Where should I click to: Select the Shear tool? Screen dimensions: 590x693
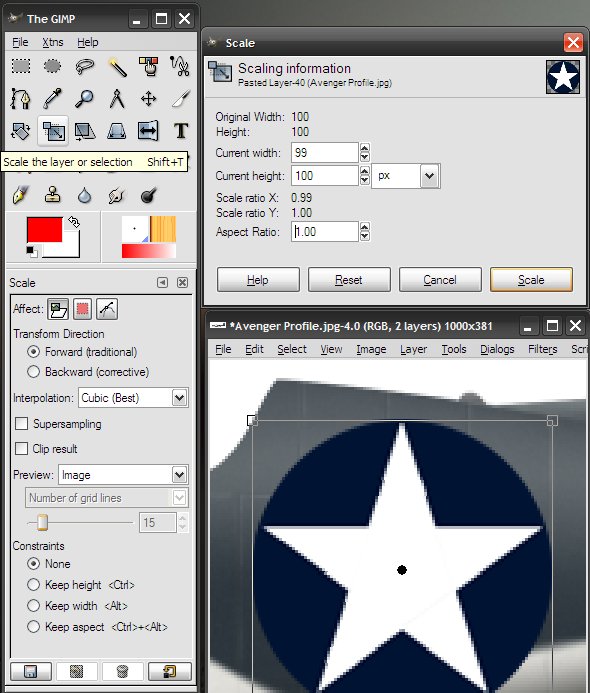click(84, 131)
